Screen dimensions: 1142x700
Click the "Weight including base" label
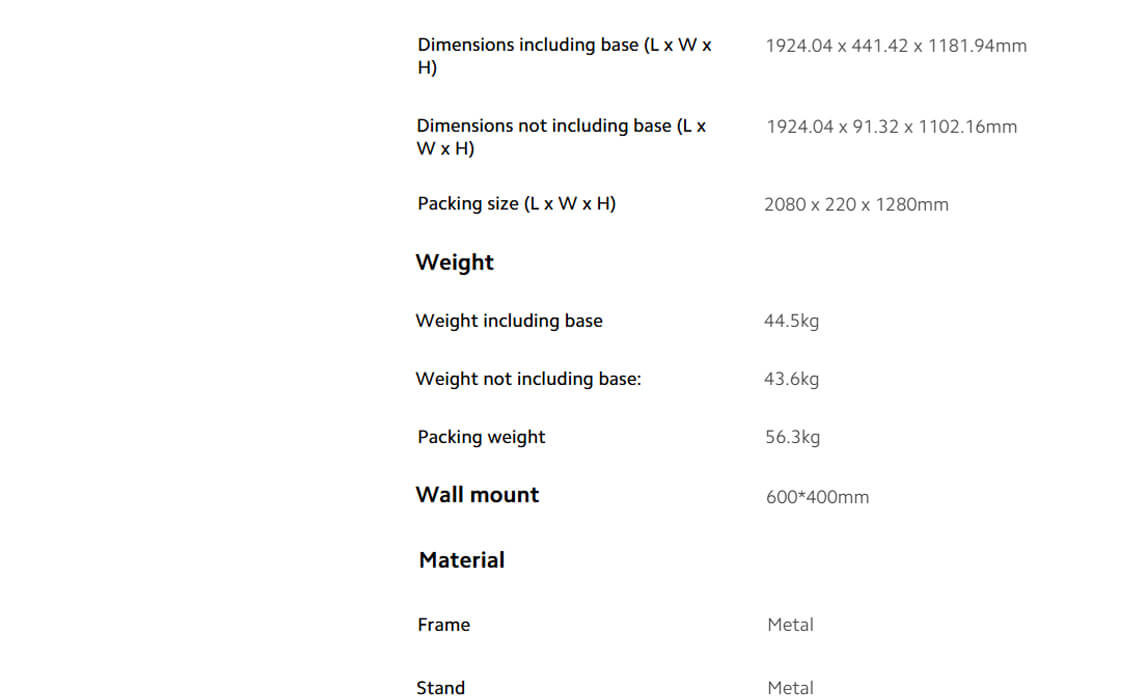coord(509,321)
